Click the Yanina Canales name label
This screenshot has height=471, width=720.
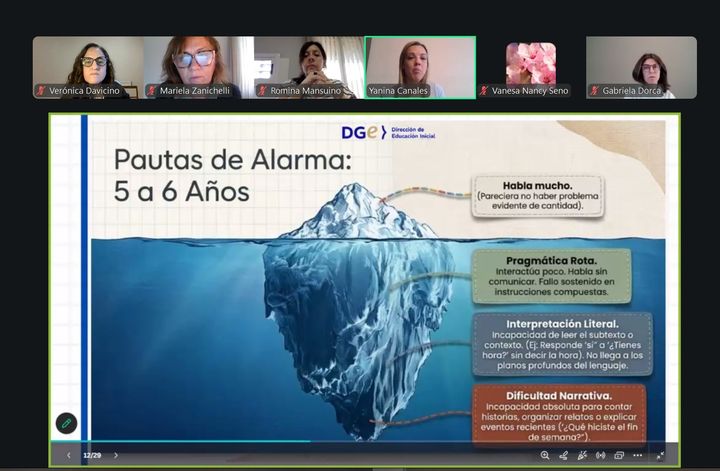point(398,91)
